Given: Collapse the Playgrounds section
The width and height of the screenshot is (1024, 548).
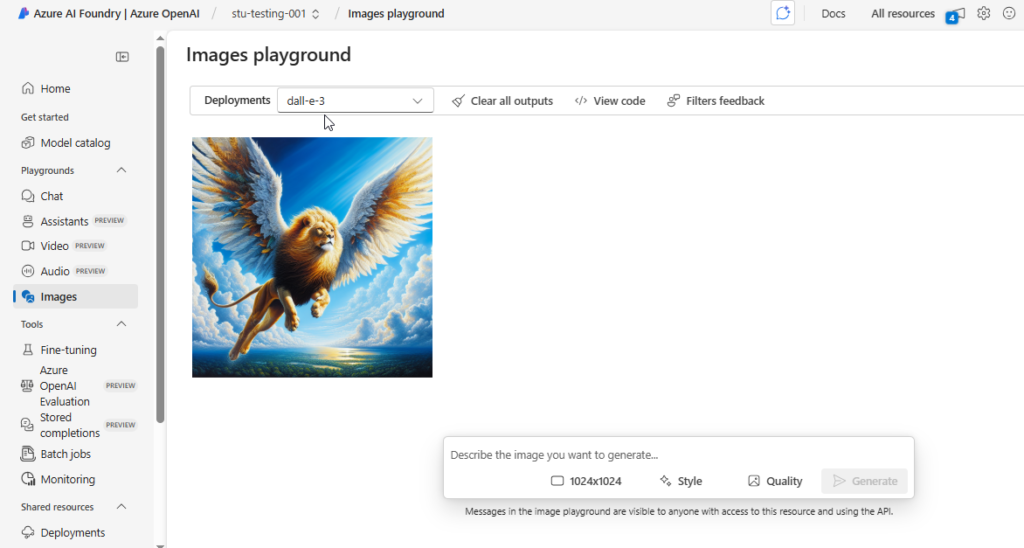Looking at the screenshot, I should (121, 170).
